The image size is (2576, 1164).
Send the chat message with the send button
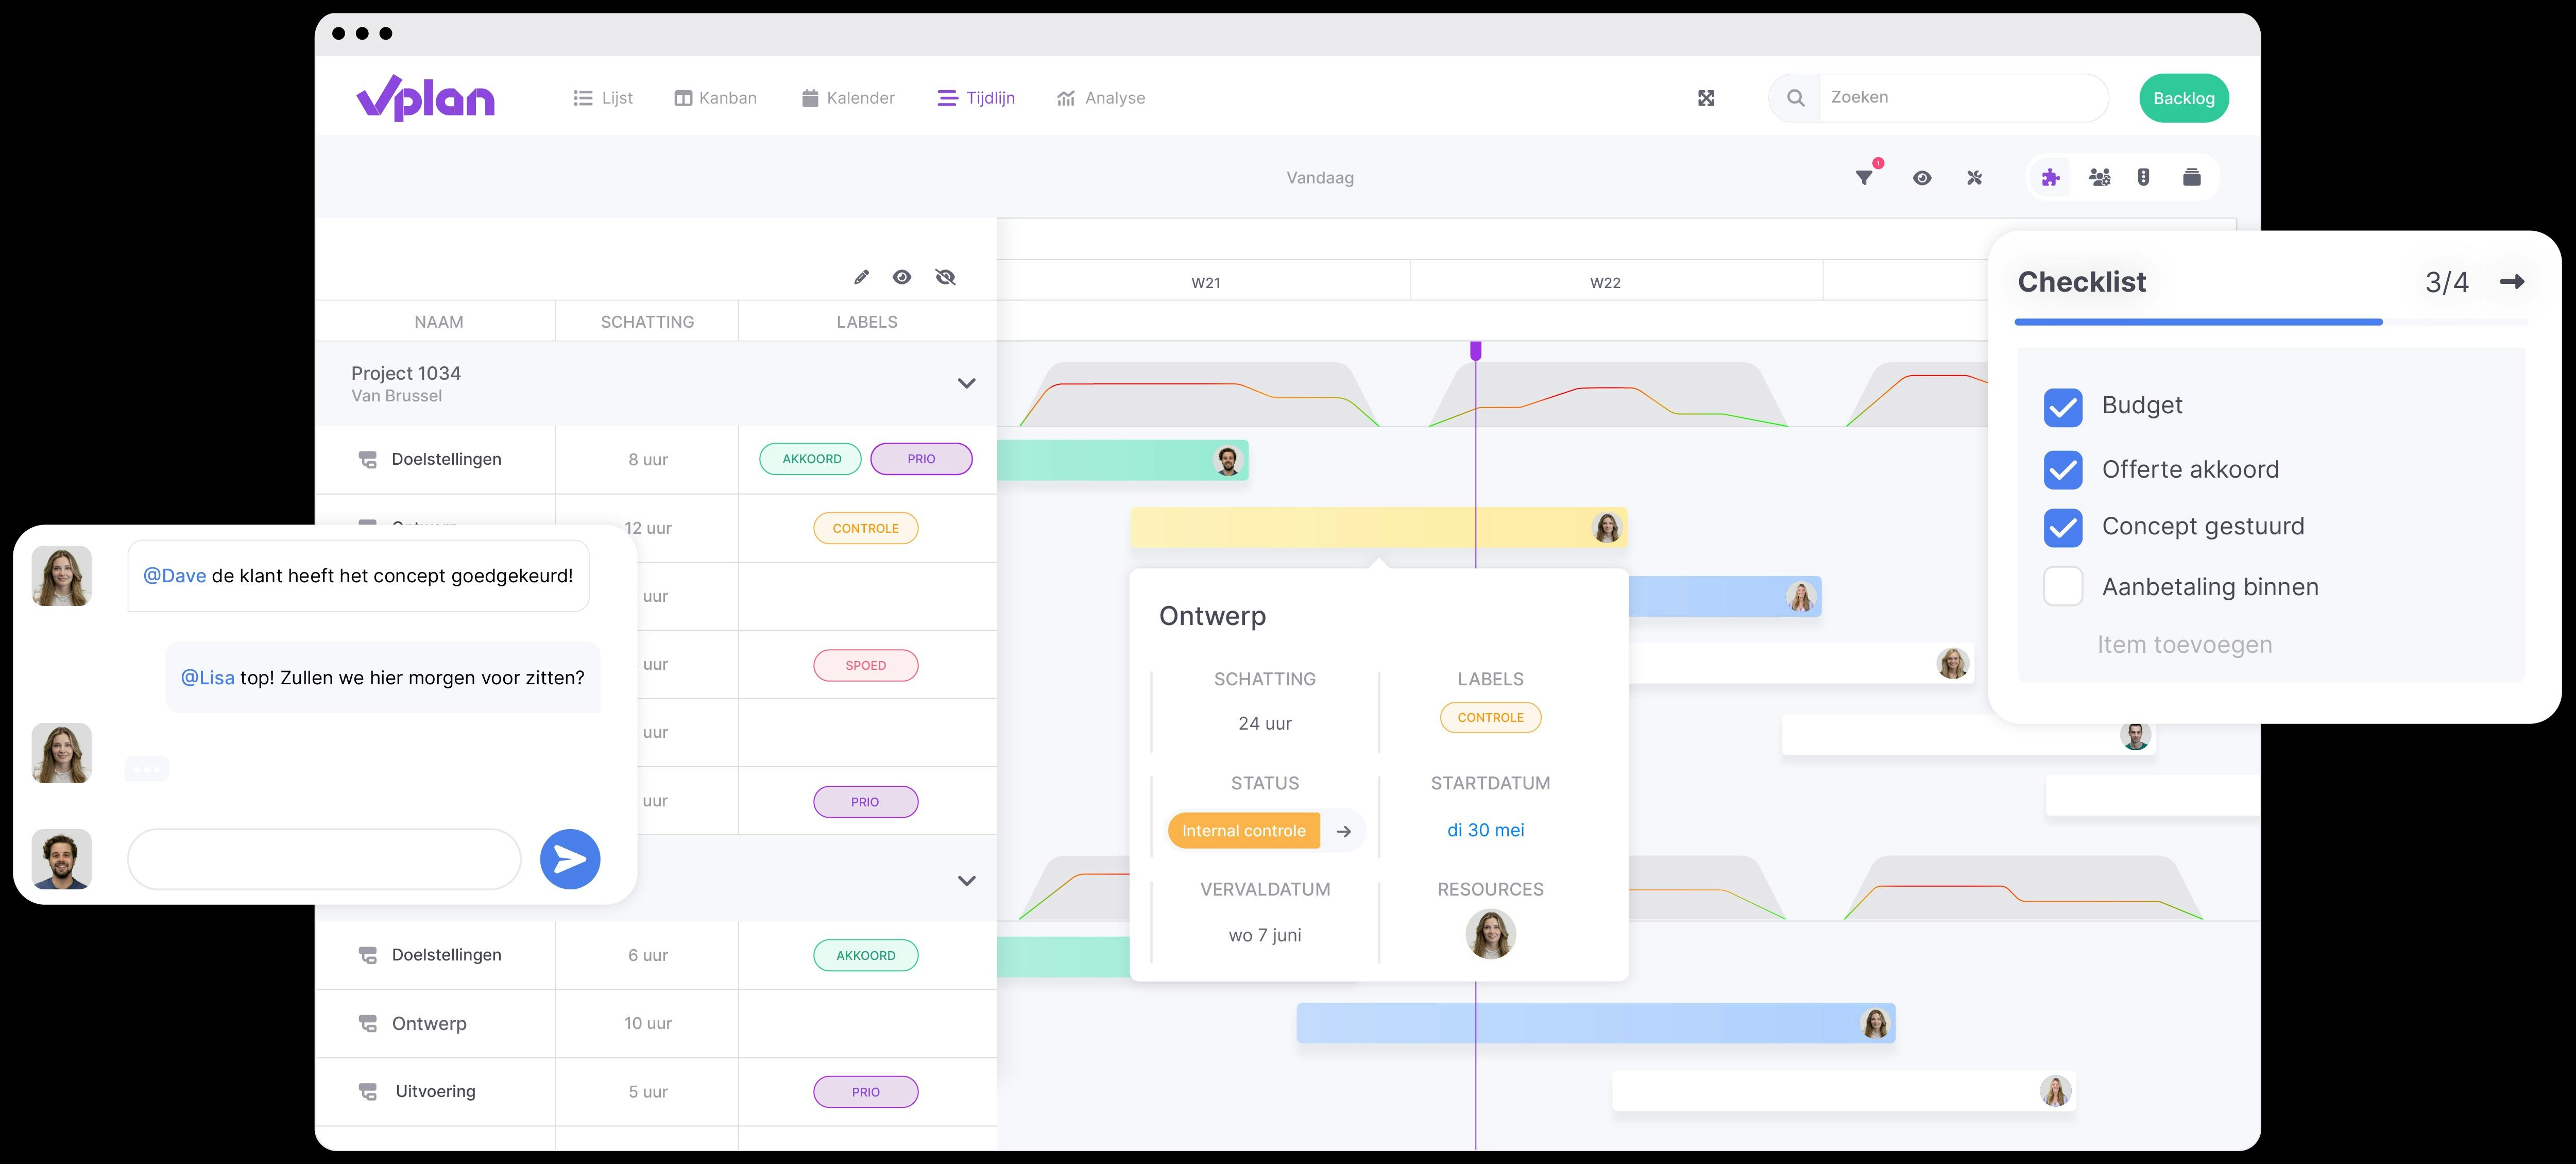click(x=569, y=858)
